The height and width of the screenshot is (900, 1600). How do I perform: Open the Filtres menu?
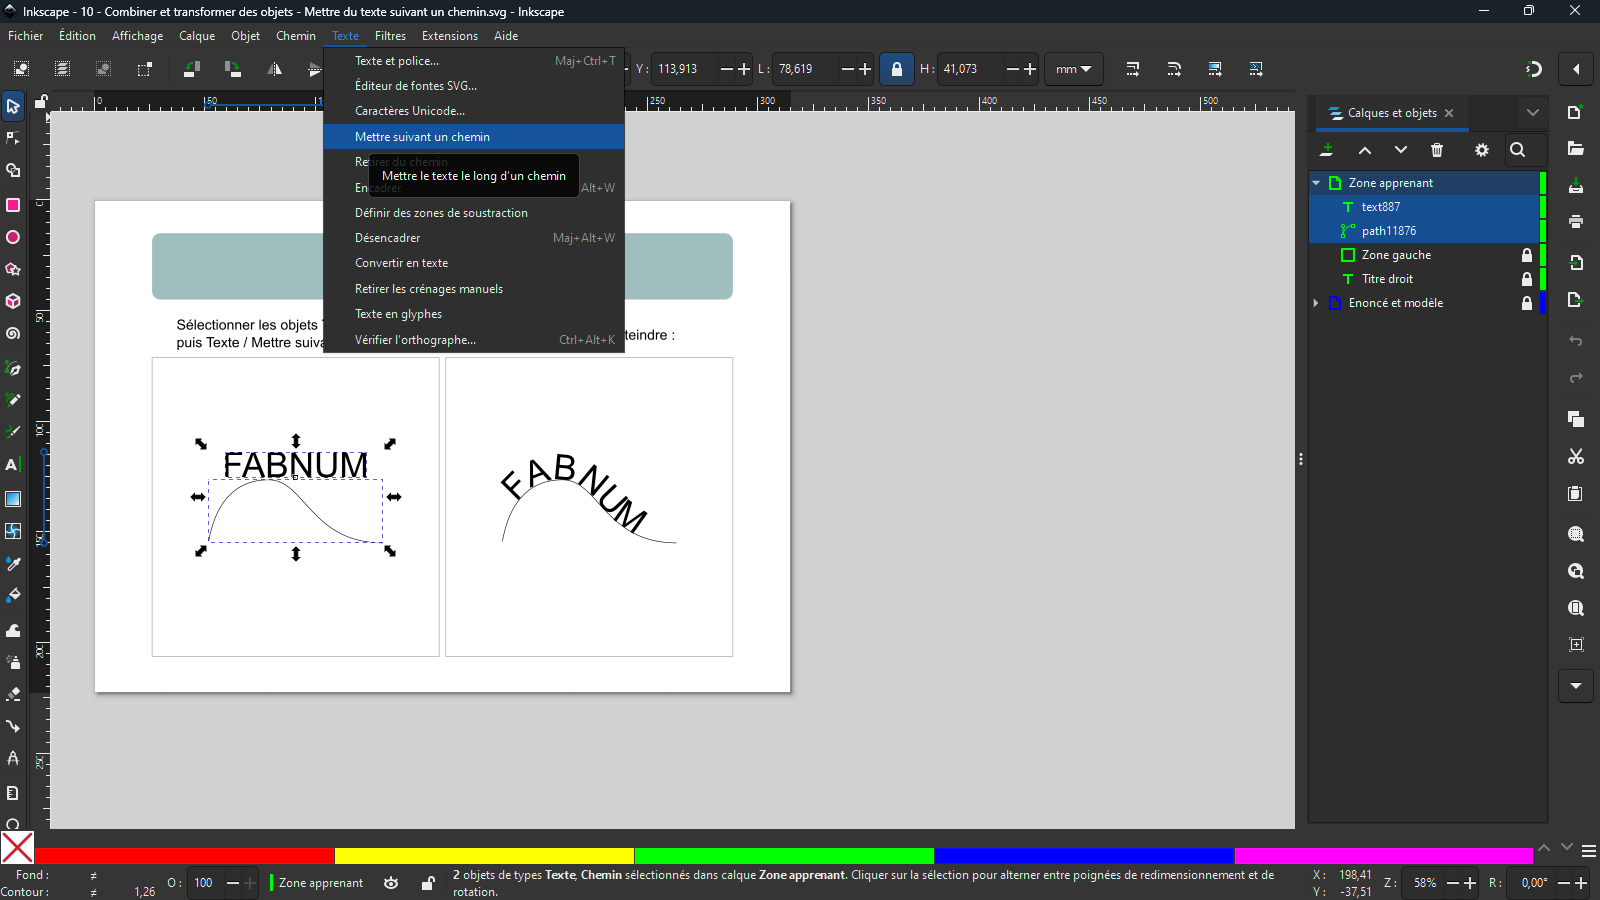(x=390, y=36)
